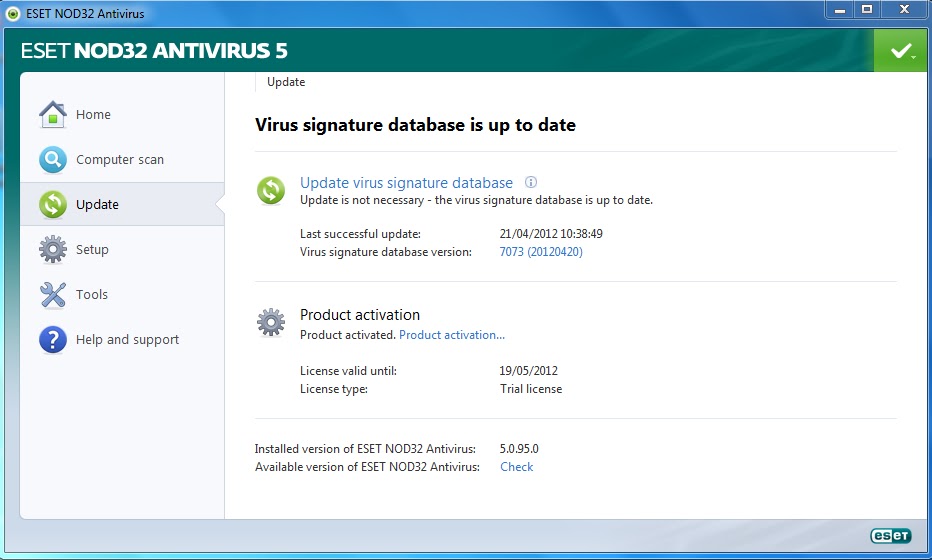The width and height of the screenshot is (932, 560).
Task: Click the green protection status checkmark
Action: [900, 51]
